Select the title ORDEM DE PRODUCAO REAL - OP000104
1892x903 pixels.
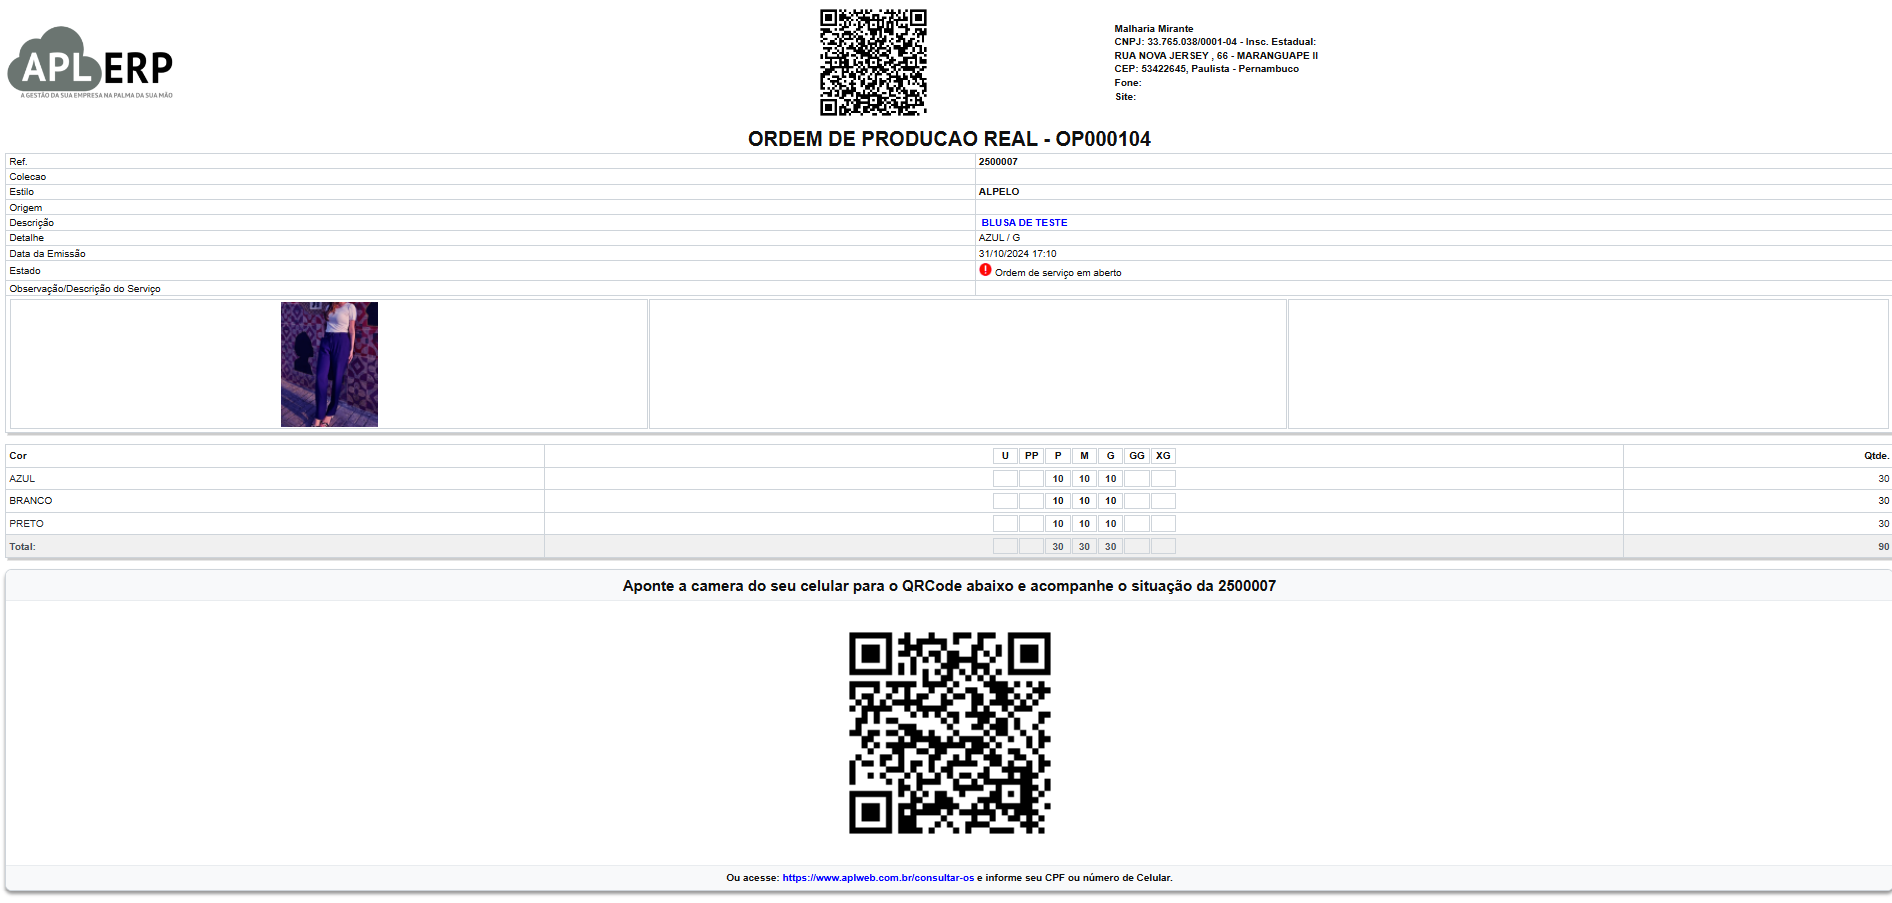click(949, 139)
